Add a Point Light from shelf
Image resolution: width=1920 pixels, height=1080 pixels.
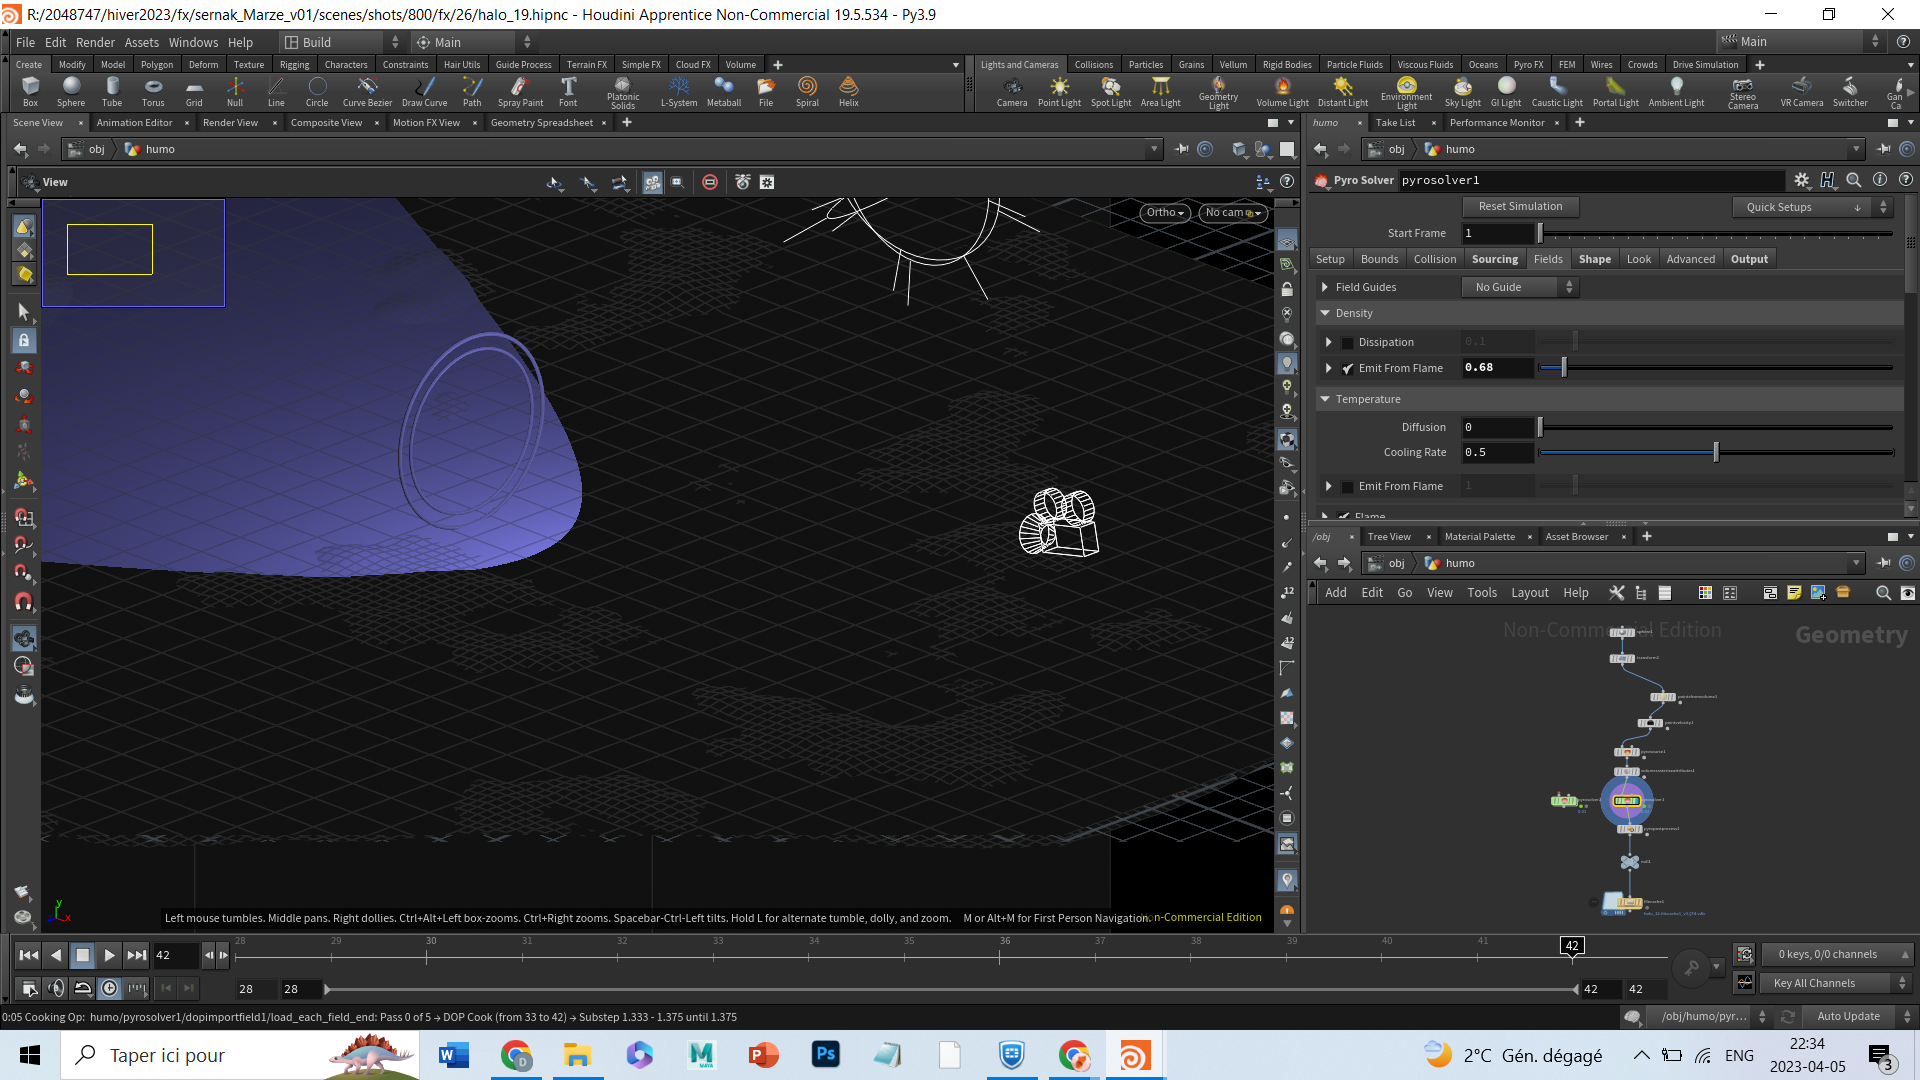click(x=1059, y=91)
